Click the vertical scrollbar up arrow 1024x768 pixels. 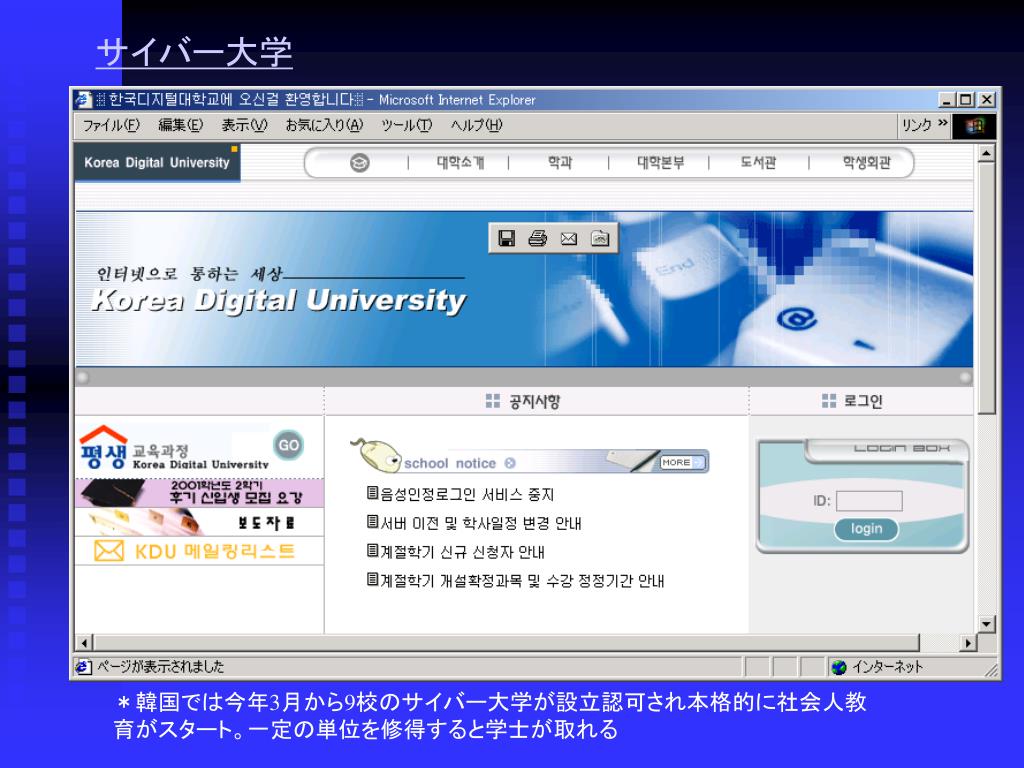986,153
